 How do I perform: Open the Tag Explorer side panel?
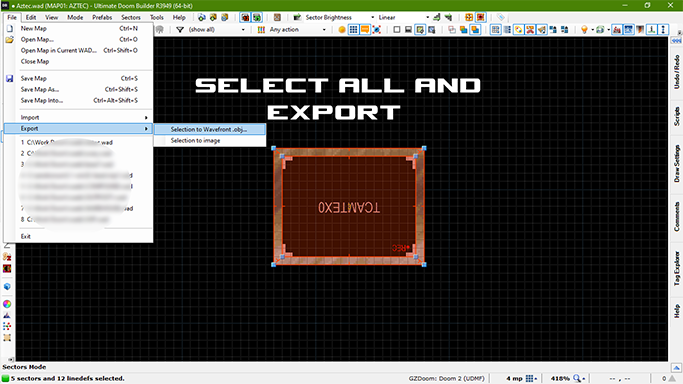pyautogui.click(x=676, y=268)
